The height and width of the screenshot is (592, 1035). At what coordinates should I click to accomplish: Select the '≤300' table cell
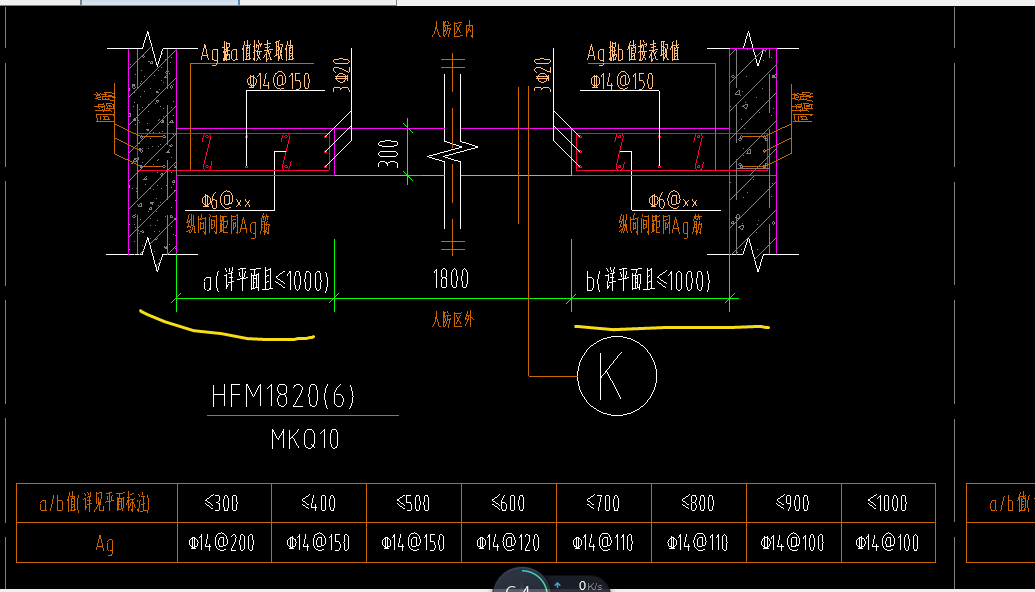point(224,504)
